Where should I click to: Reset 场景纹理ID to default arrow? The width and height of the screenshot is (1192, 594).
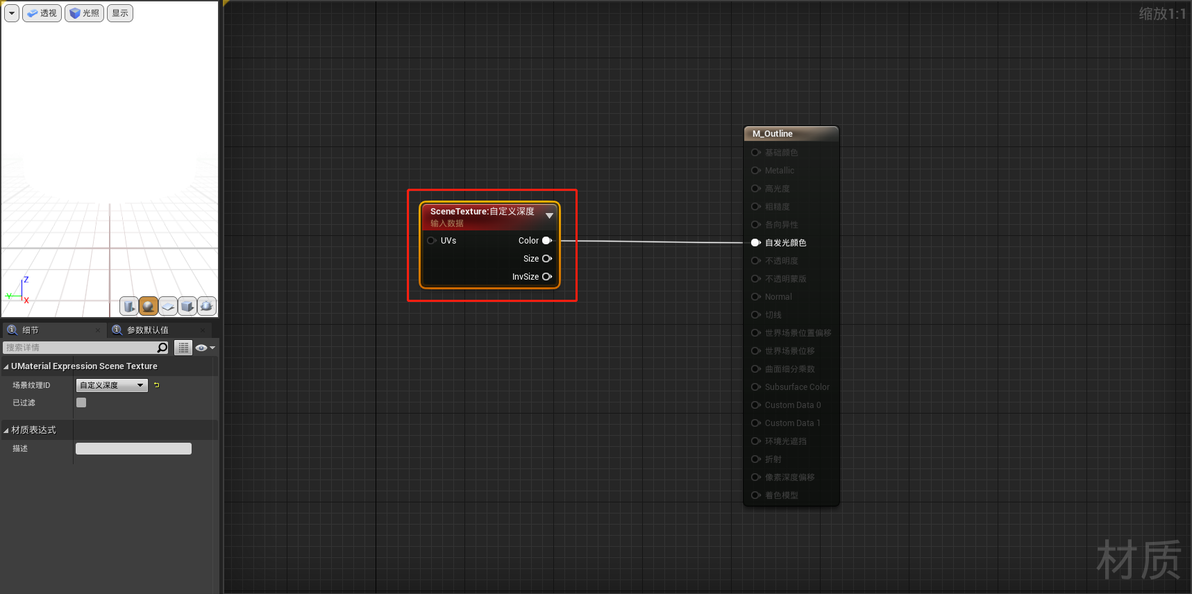click(157, 386)
